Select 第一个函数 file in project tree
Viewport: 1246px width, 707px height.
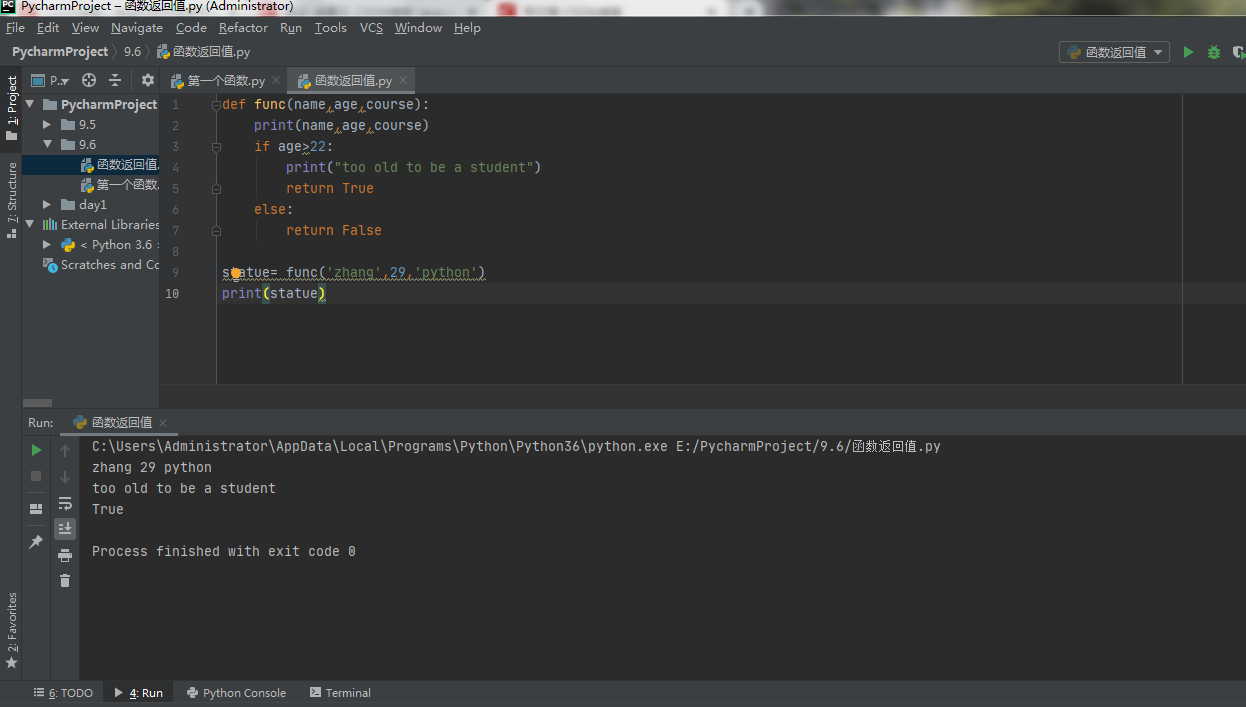[91, 185]
